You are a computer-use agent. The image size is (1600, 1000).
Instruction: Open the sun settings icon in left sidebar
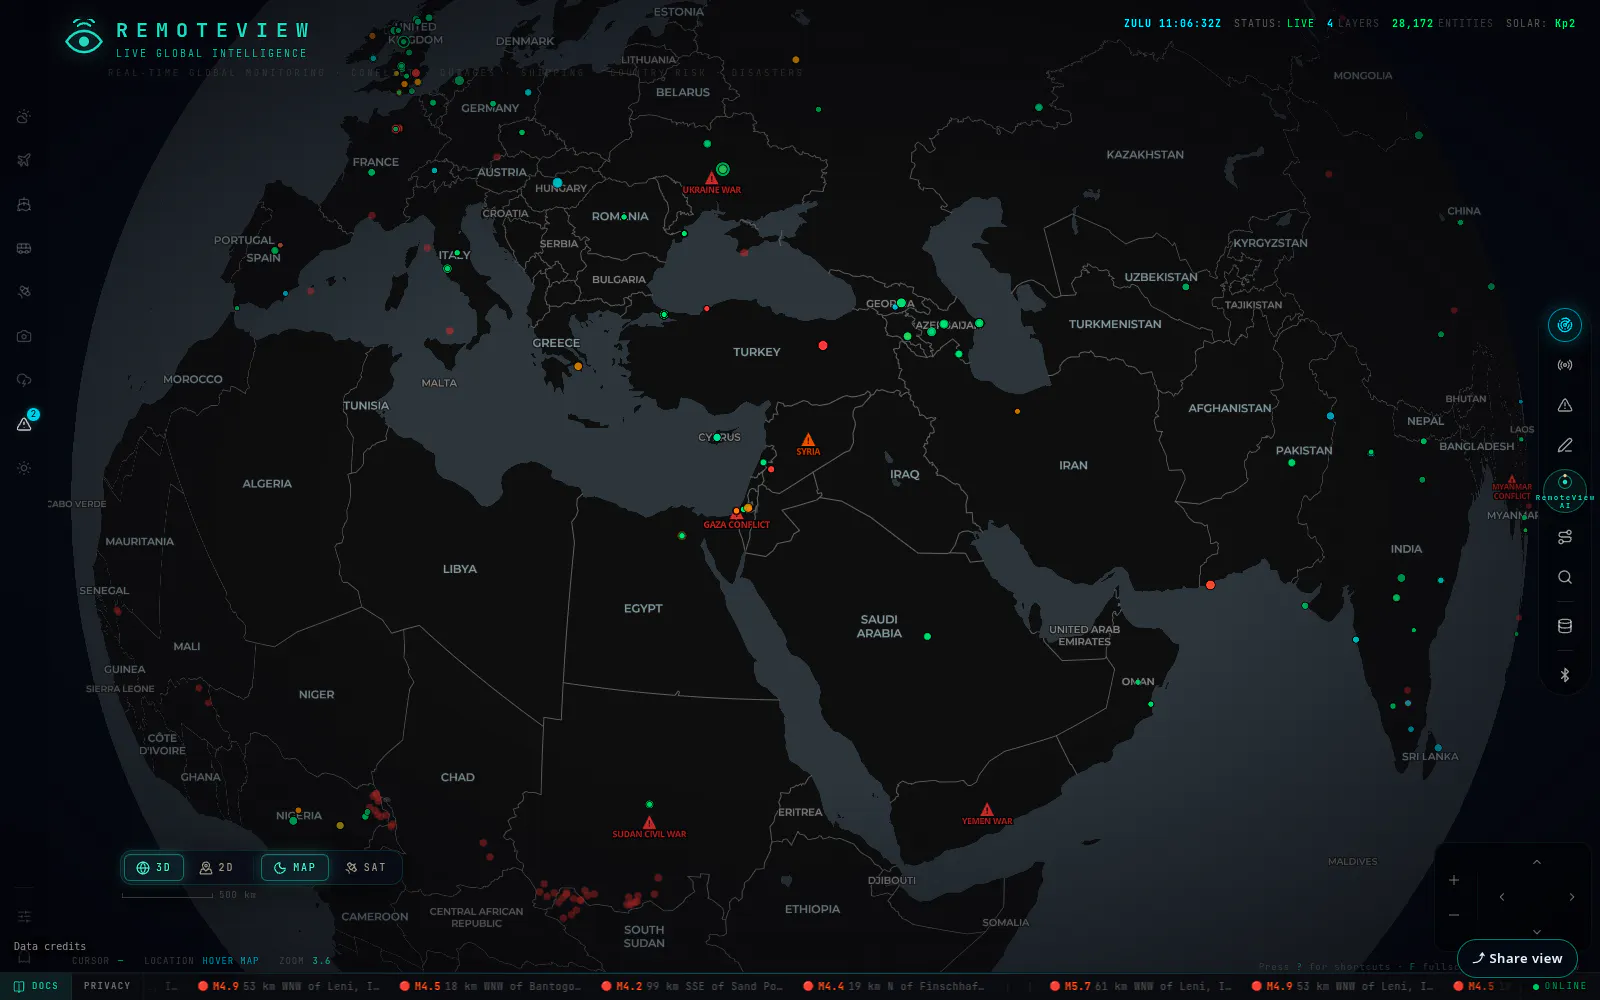tap(24, 468)
